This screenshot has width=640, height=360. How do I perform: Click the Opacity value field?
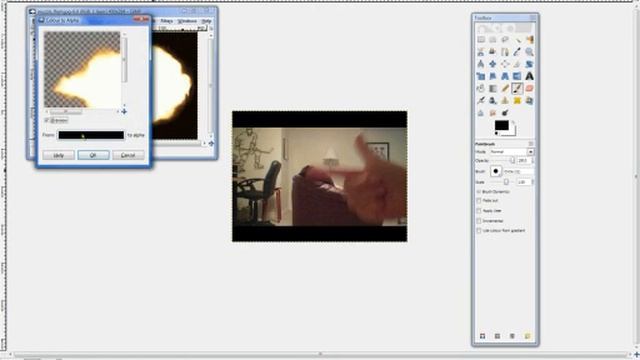pyautogui.click(x=524, y=161)
